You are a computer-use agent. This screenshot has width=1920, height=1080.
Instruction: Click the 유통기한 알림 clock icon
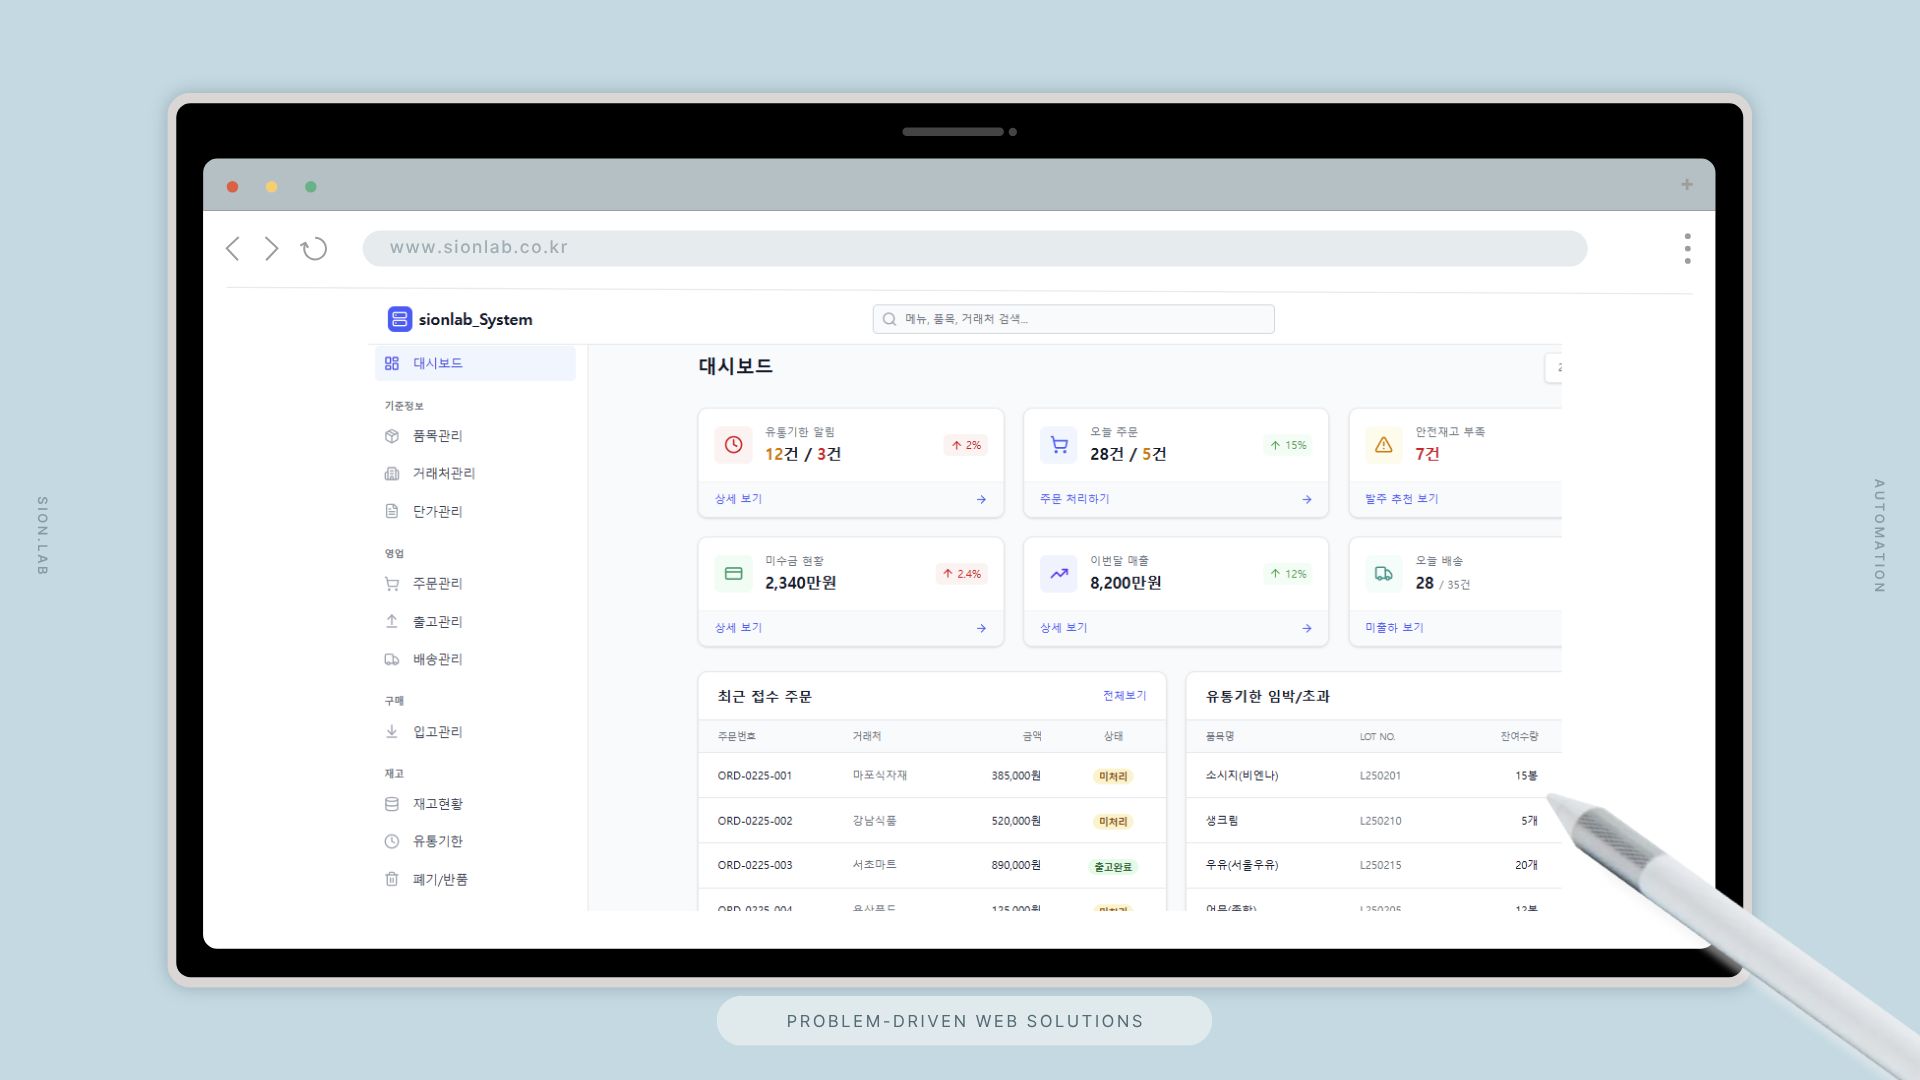[x=733, y=445]
